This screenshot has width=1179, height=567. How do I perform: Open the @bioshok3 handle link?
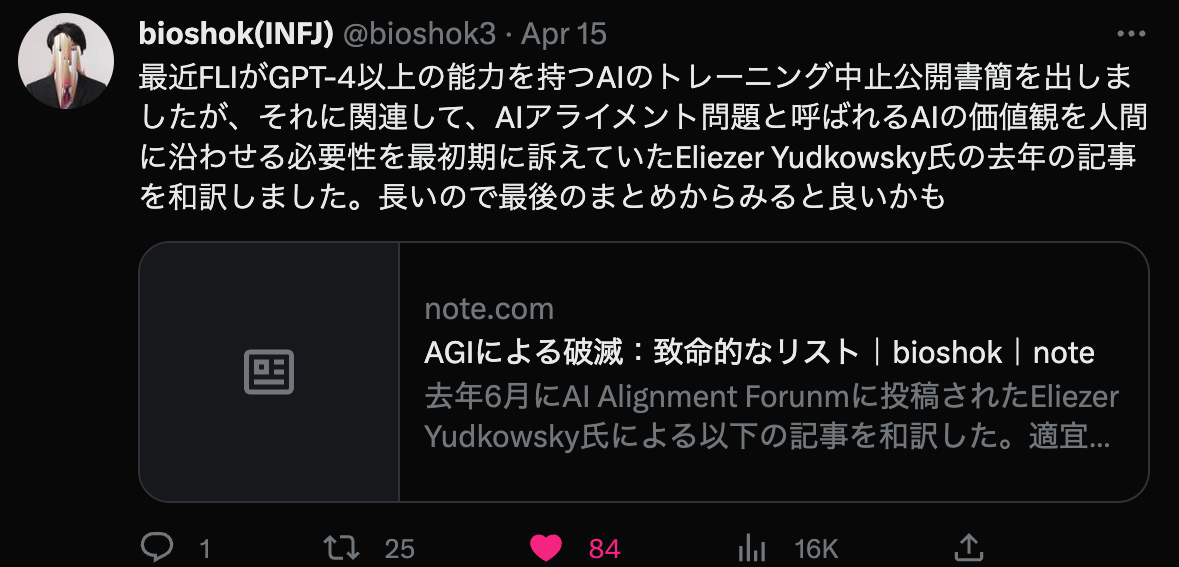[x=420, y=34]
